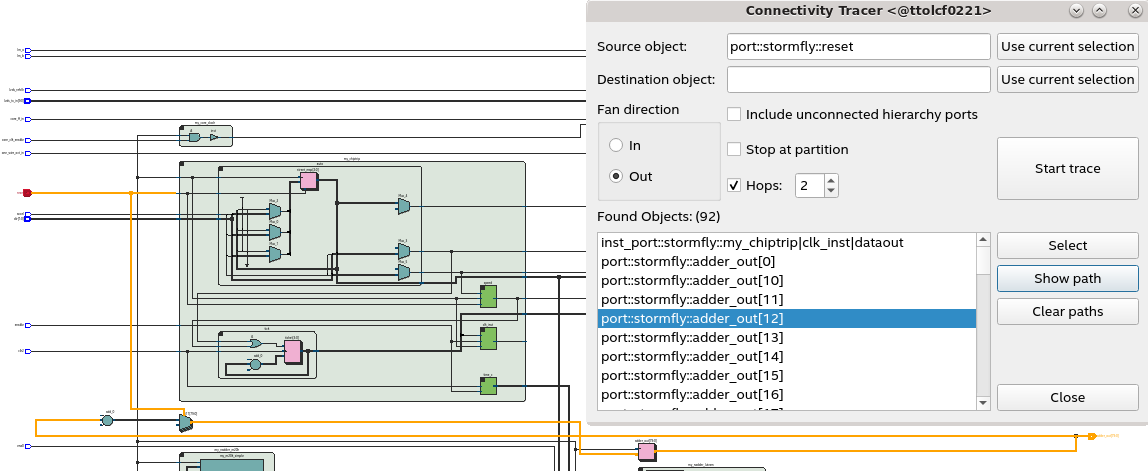
Task: Click the green speed block in my_chiptrip
Action: 488,296
